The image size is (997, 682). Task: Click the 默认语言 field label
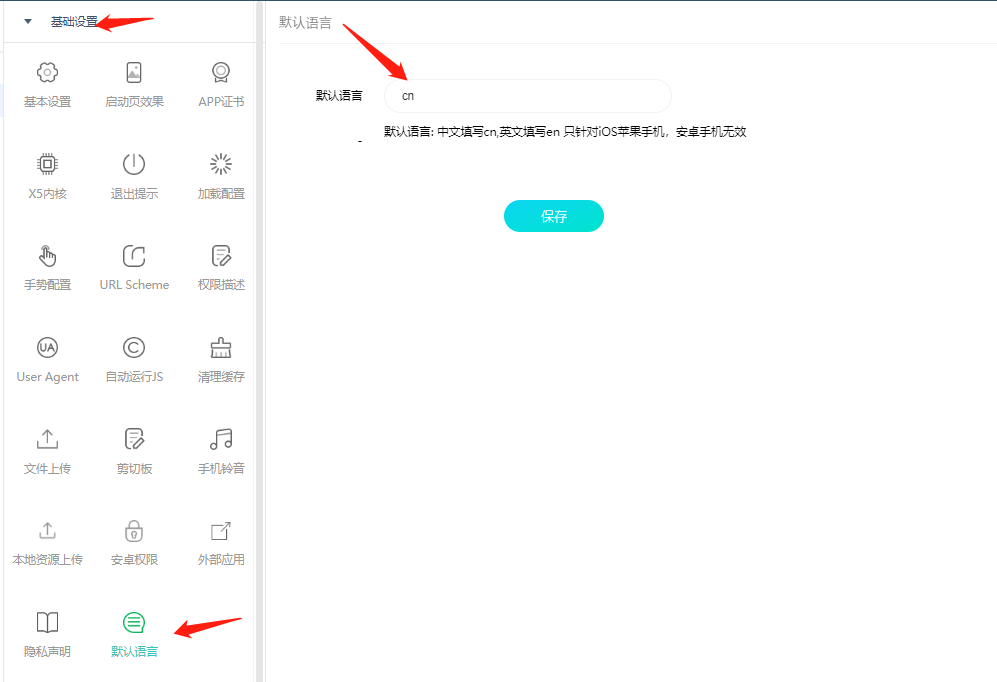coord(339,95)
